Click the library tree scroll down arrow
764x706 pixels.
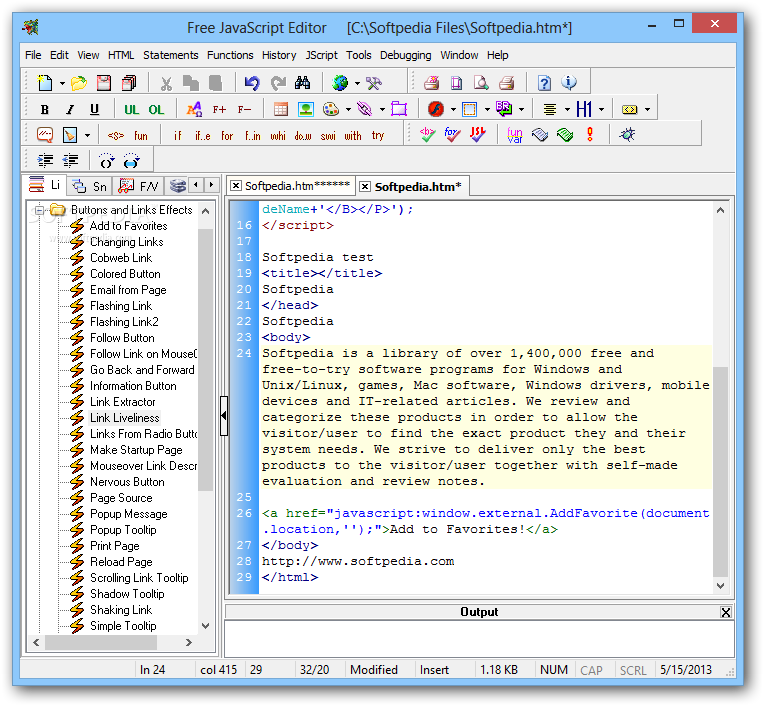(206, 626)
